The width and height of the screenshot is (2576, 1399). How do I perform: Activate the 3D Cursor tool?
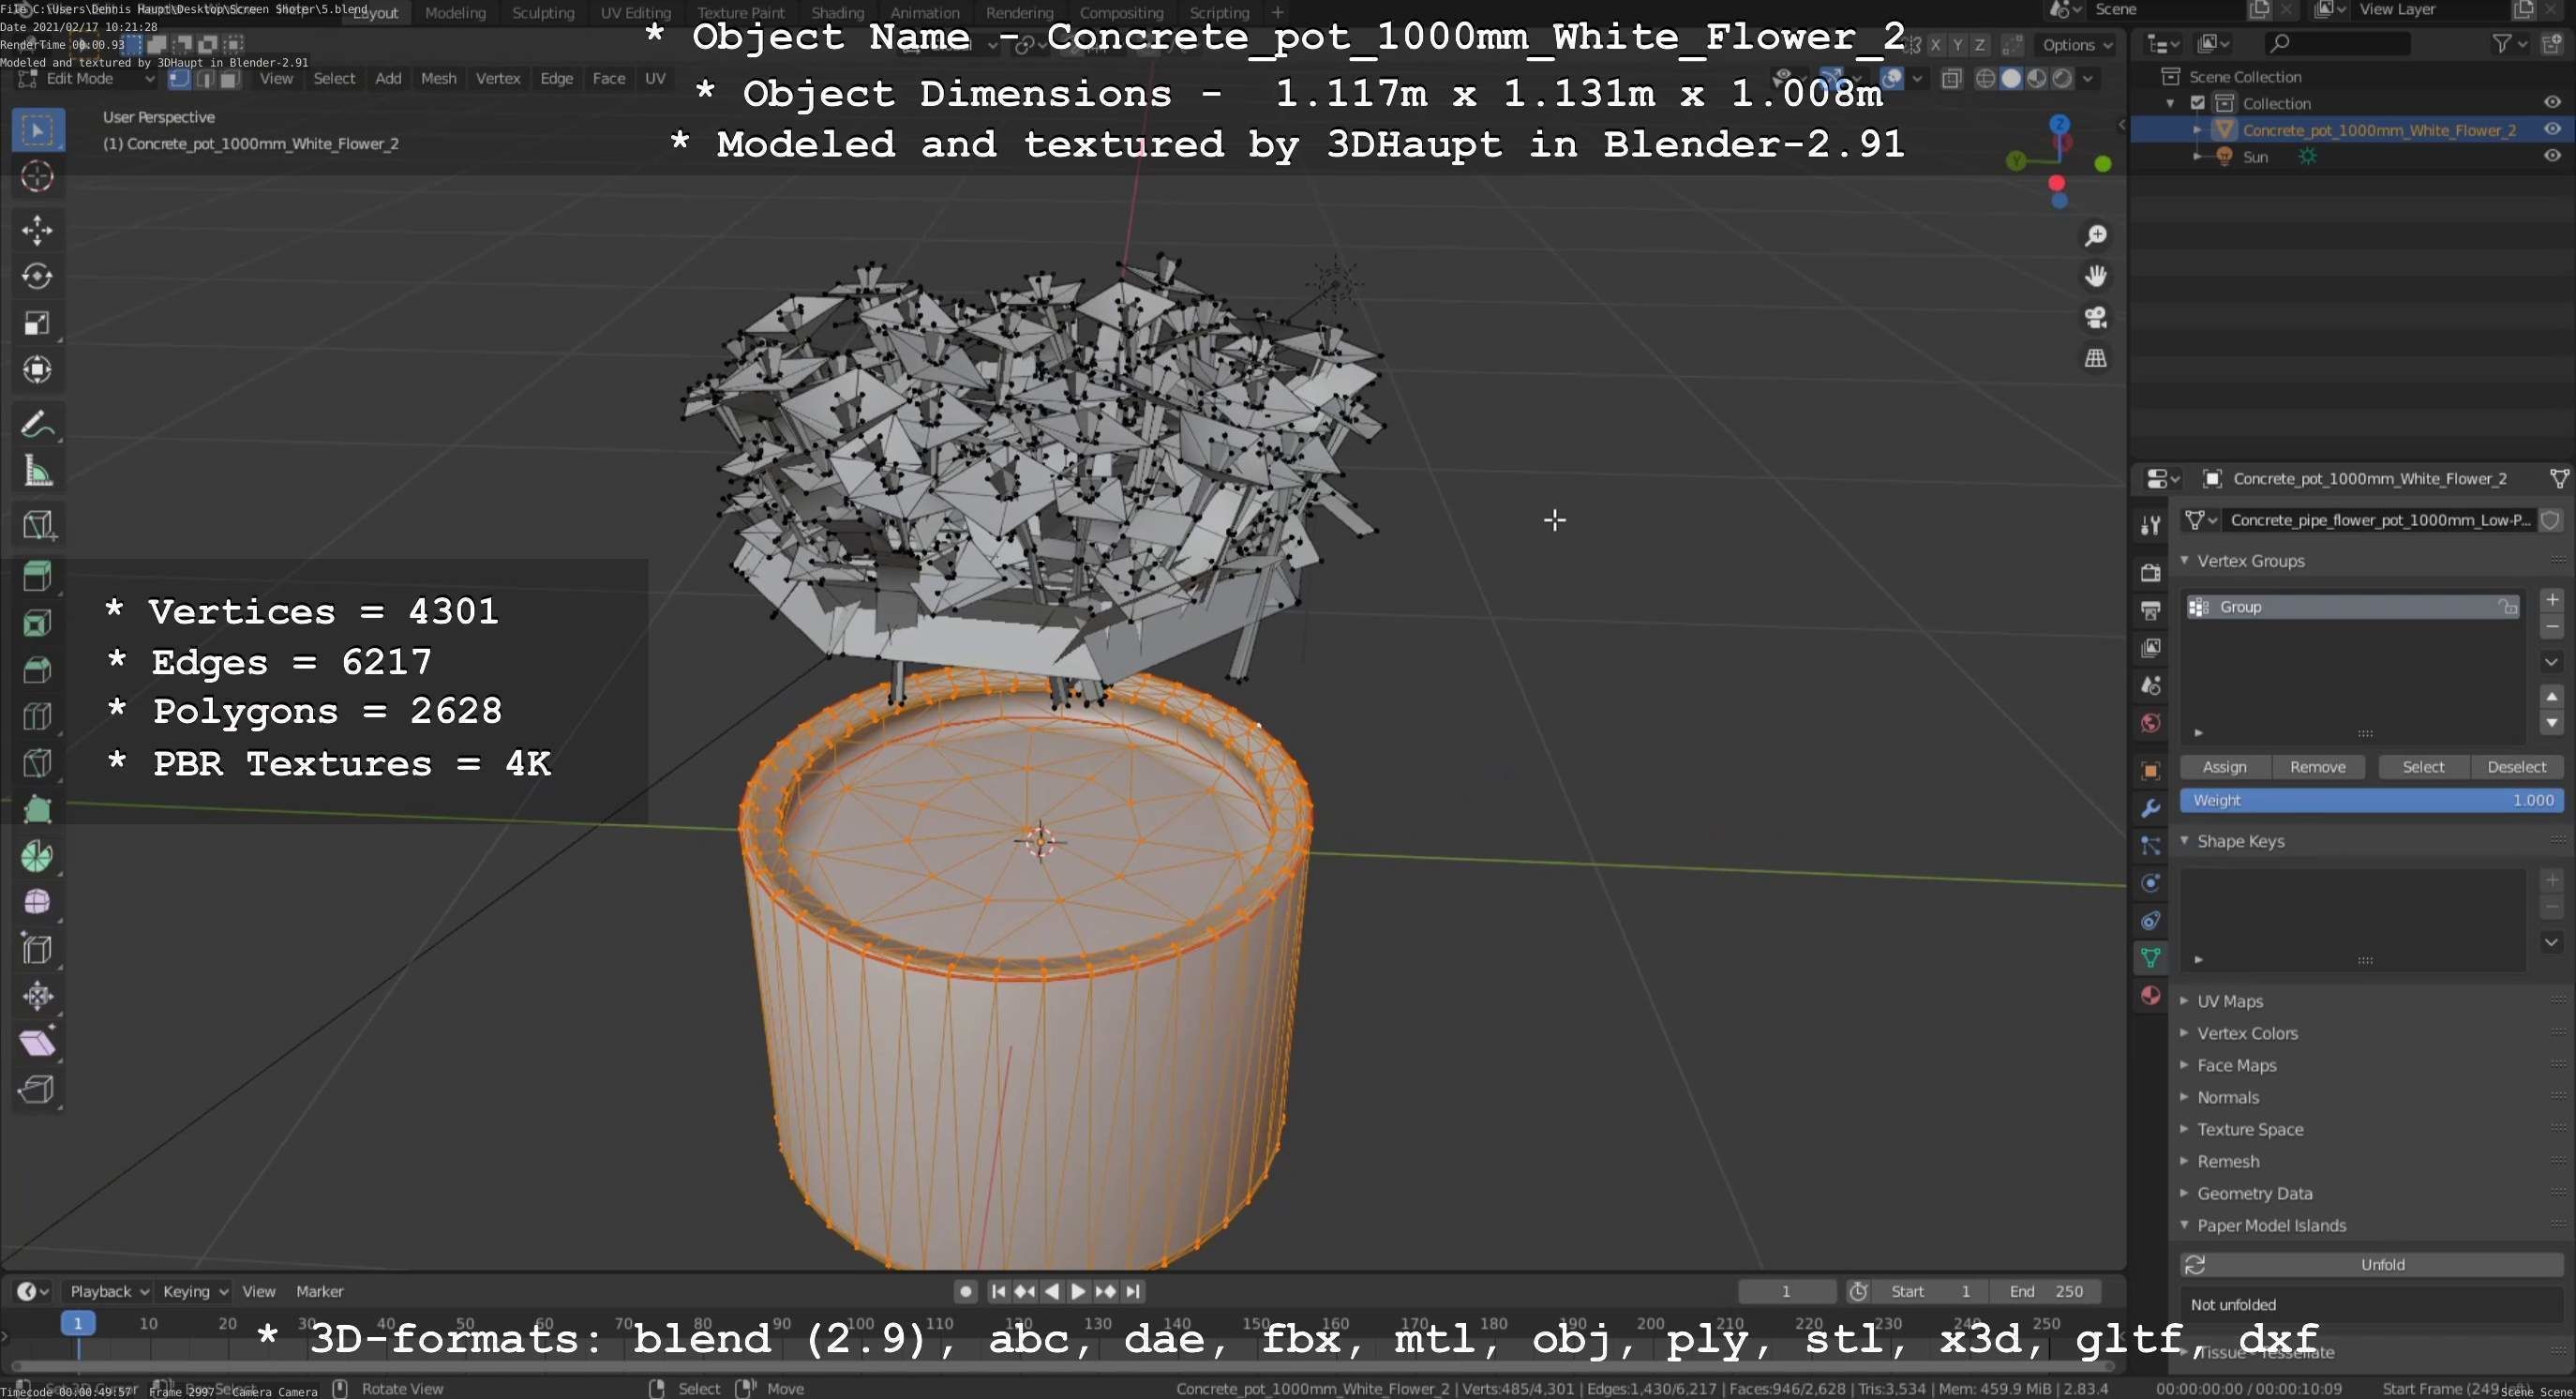pos(38,177)
